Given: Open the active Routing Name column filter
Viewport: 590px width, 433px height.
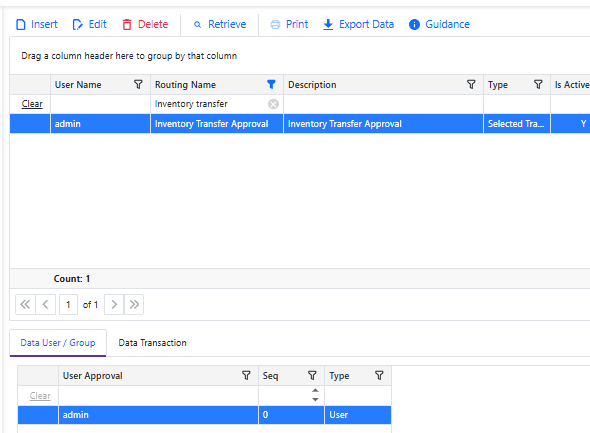Looking at the screenshot, I should 271,84.
